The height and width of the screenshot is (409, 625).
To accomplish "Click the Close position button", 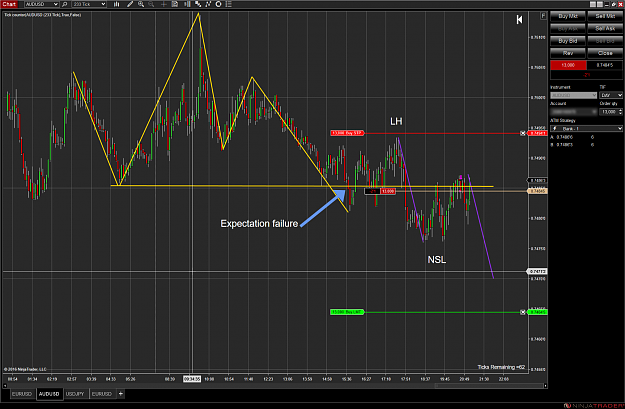I will pyautogui.click(x=605, y=53).
